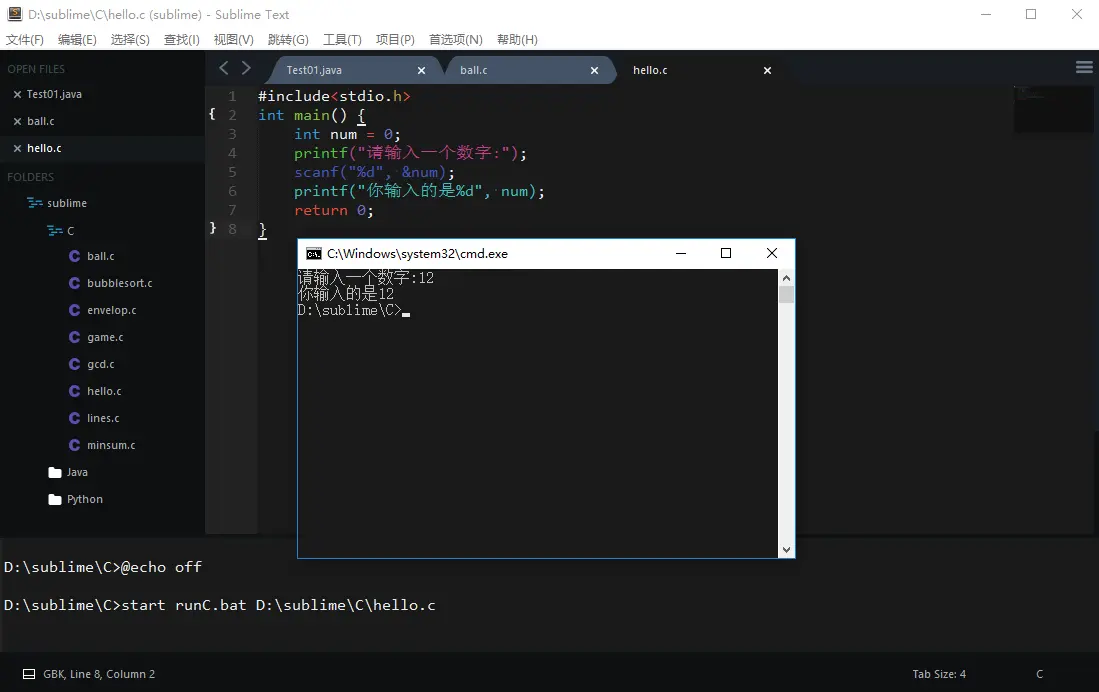Click the code minimap preview
Image resolution: width=1099 pixels, height=692 pixels.
click(1053, 109)
